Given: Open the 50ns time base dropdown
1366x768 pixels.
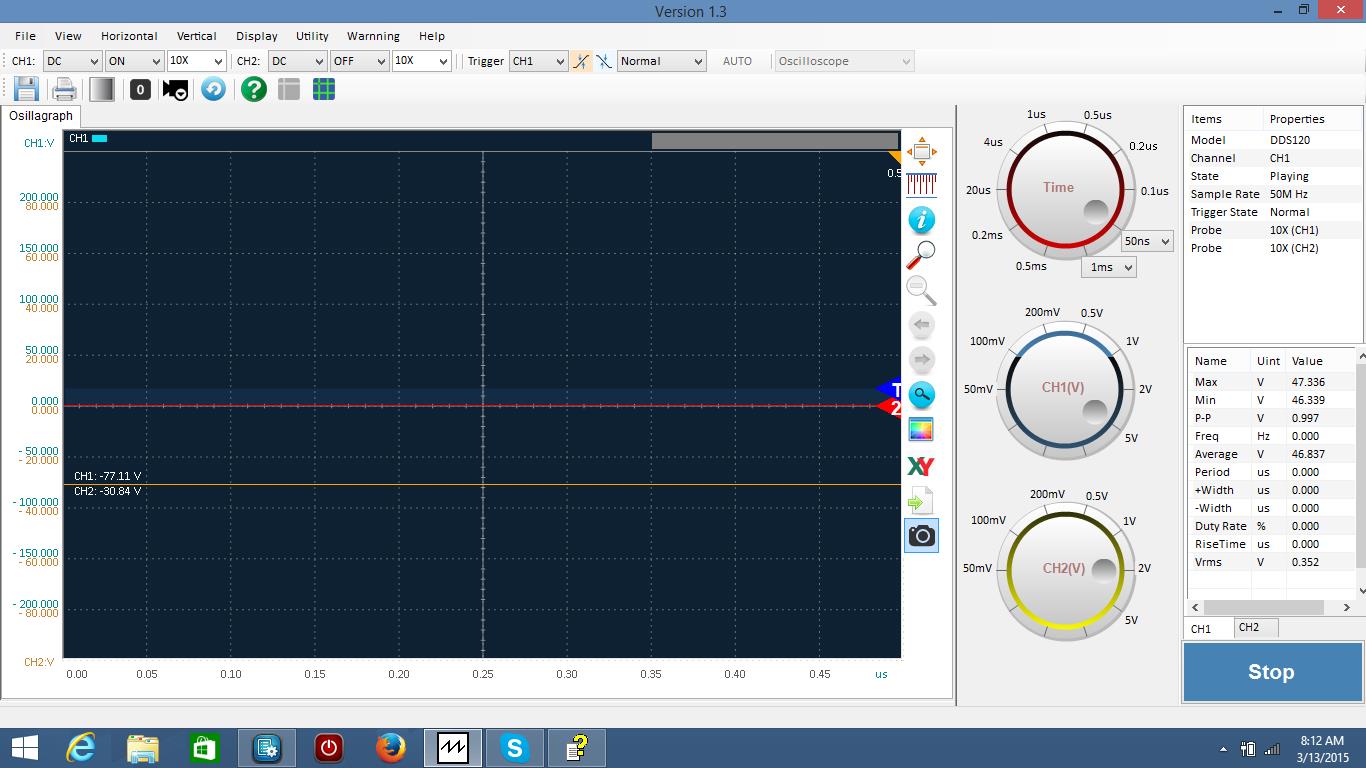Looking at the screenshot, I should [x=1146, y=241].
